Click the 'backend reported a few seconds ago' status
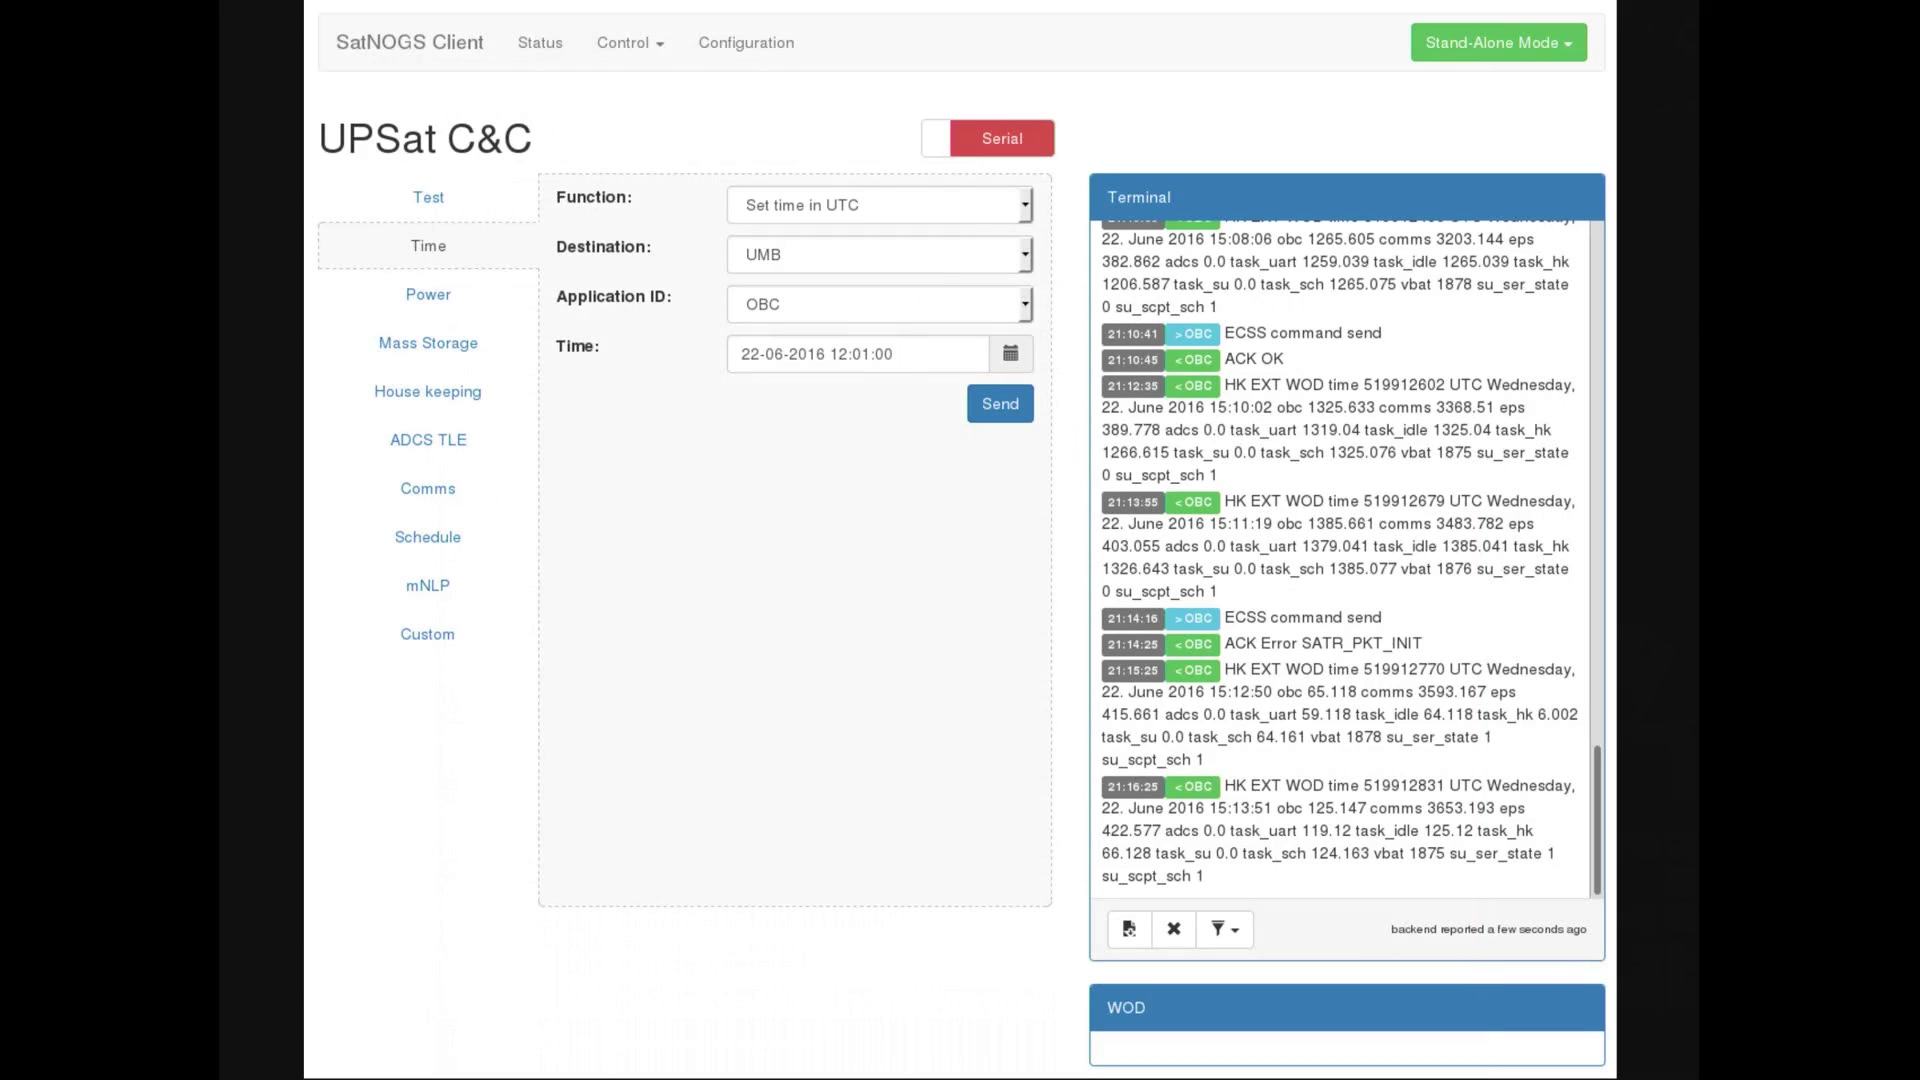The height and width of the screenshot is (1080, 1920). [1488, 929]
